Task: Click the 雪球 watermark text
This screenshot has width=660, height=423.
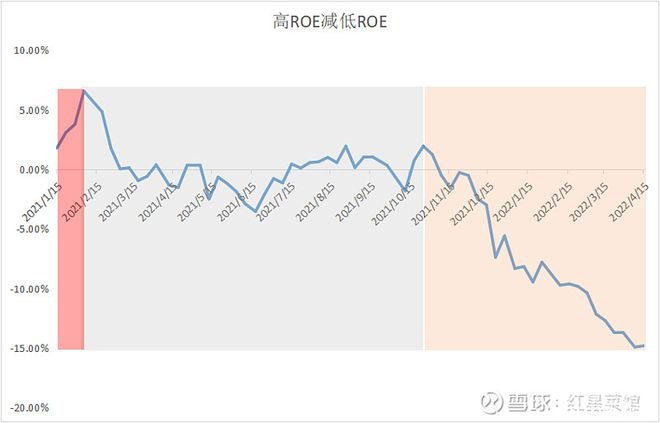Action: [x=529, y=403]
